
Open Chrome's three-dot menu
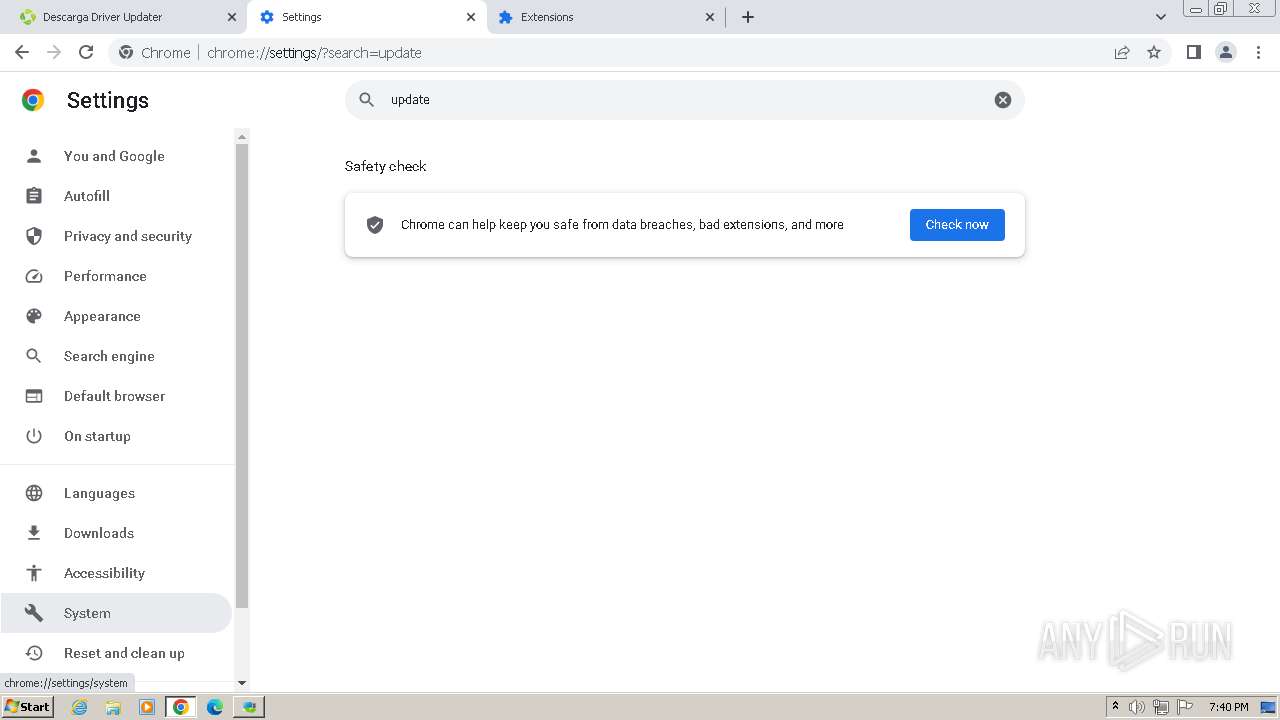click(1258, 52)
